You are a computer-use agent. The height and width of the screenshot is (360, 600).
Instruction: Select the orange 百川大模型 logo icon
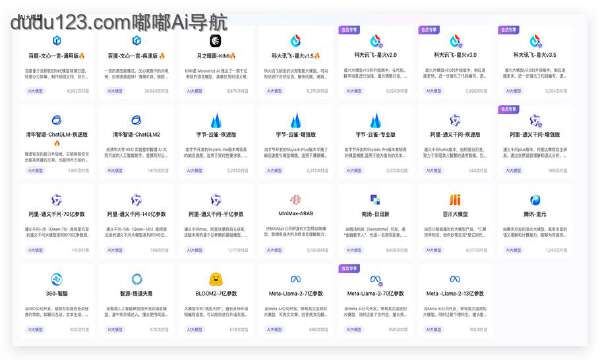pyautogui.click(x=455, y=200)
